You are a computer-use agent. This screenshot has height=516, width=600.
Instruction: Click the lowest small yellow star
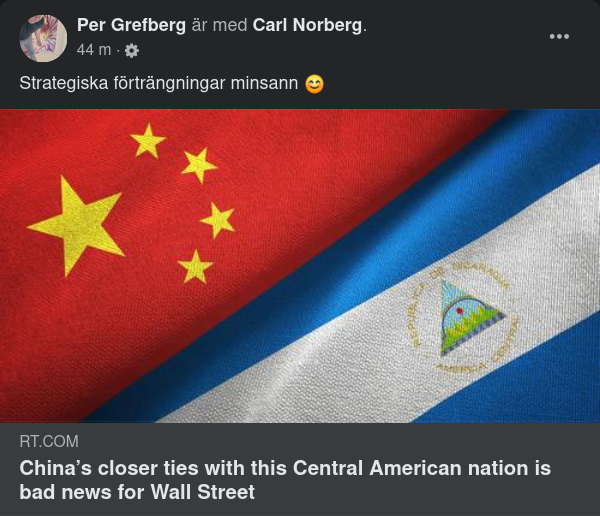pyautogui.click(x=195, y=266)
